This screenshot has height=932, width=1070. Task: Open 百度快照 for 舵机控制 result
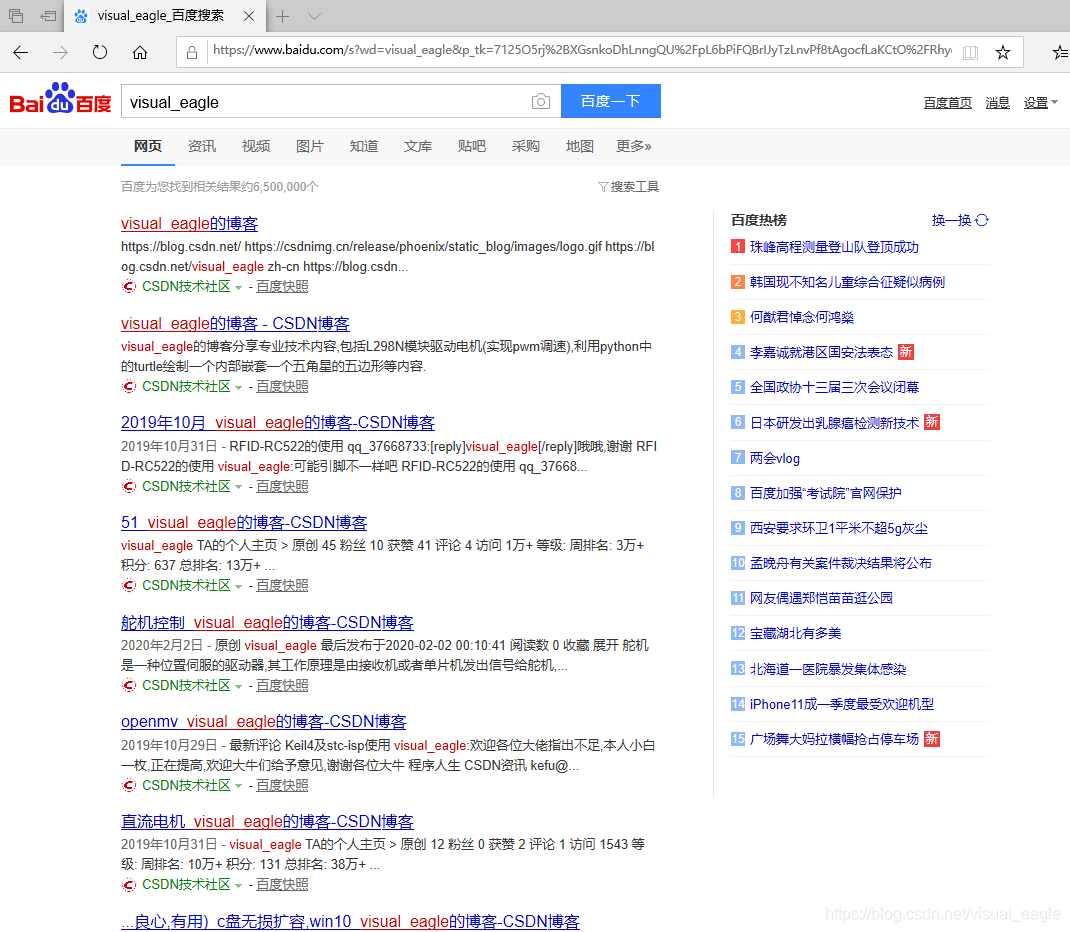[282, 686]
